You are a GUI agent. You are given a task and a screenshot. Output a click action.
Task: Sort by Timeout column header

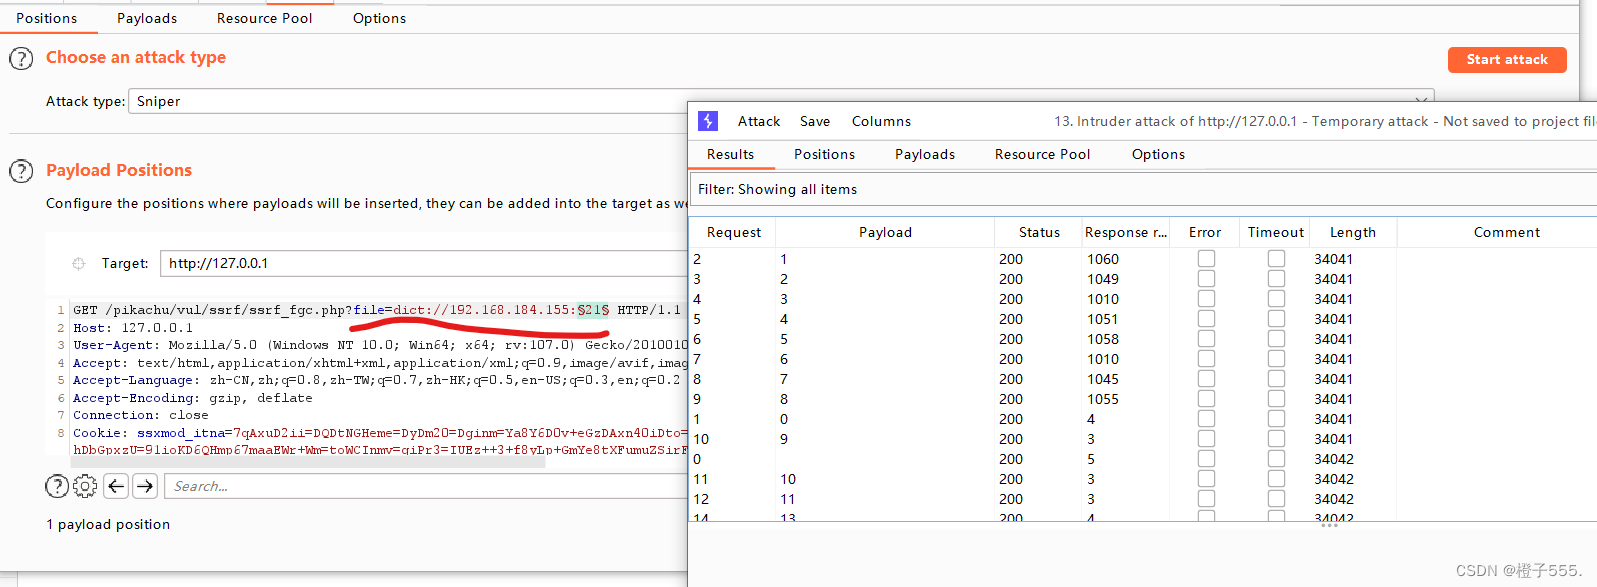pos(1276,232)
